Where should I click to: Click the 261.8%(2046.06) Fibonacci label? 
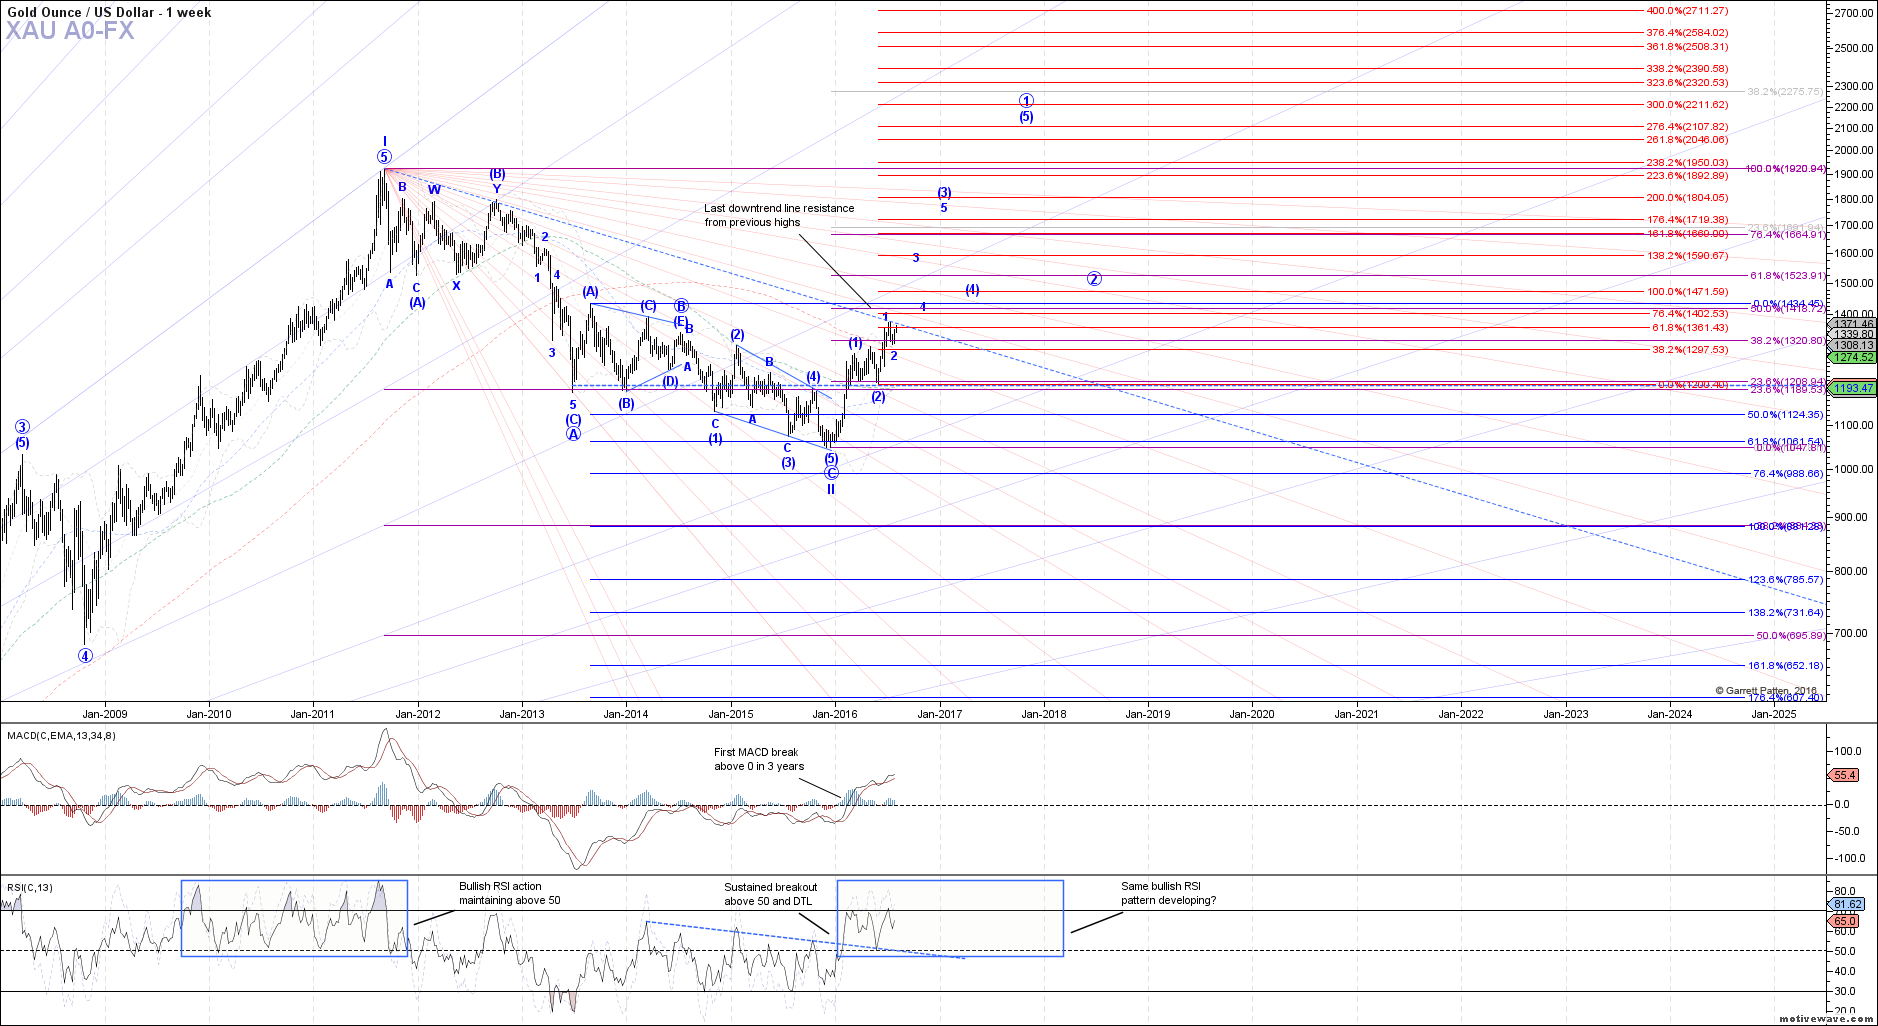(1687, 140)
